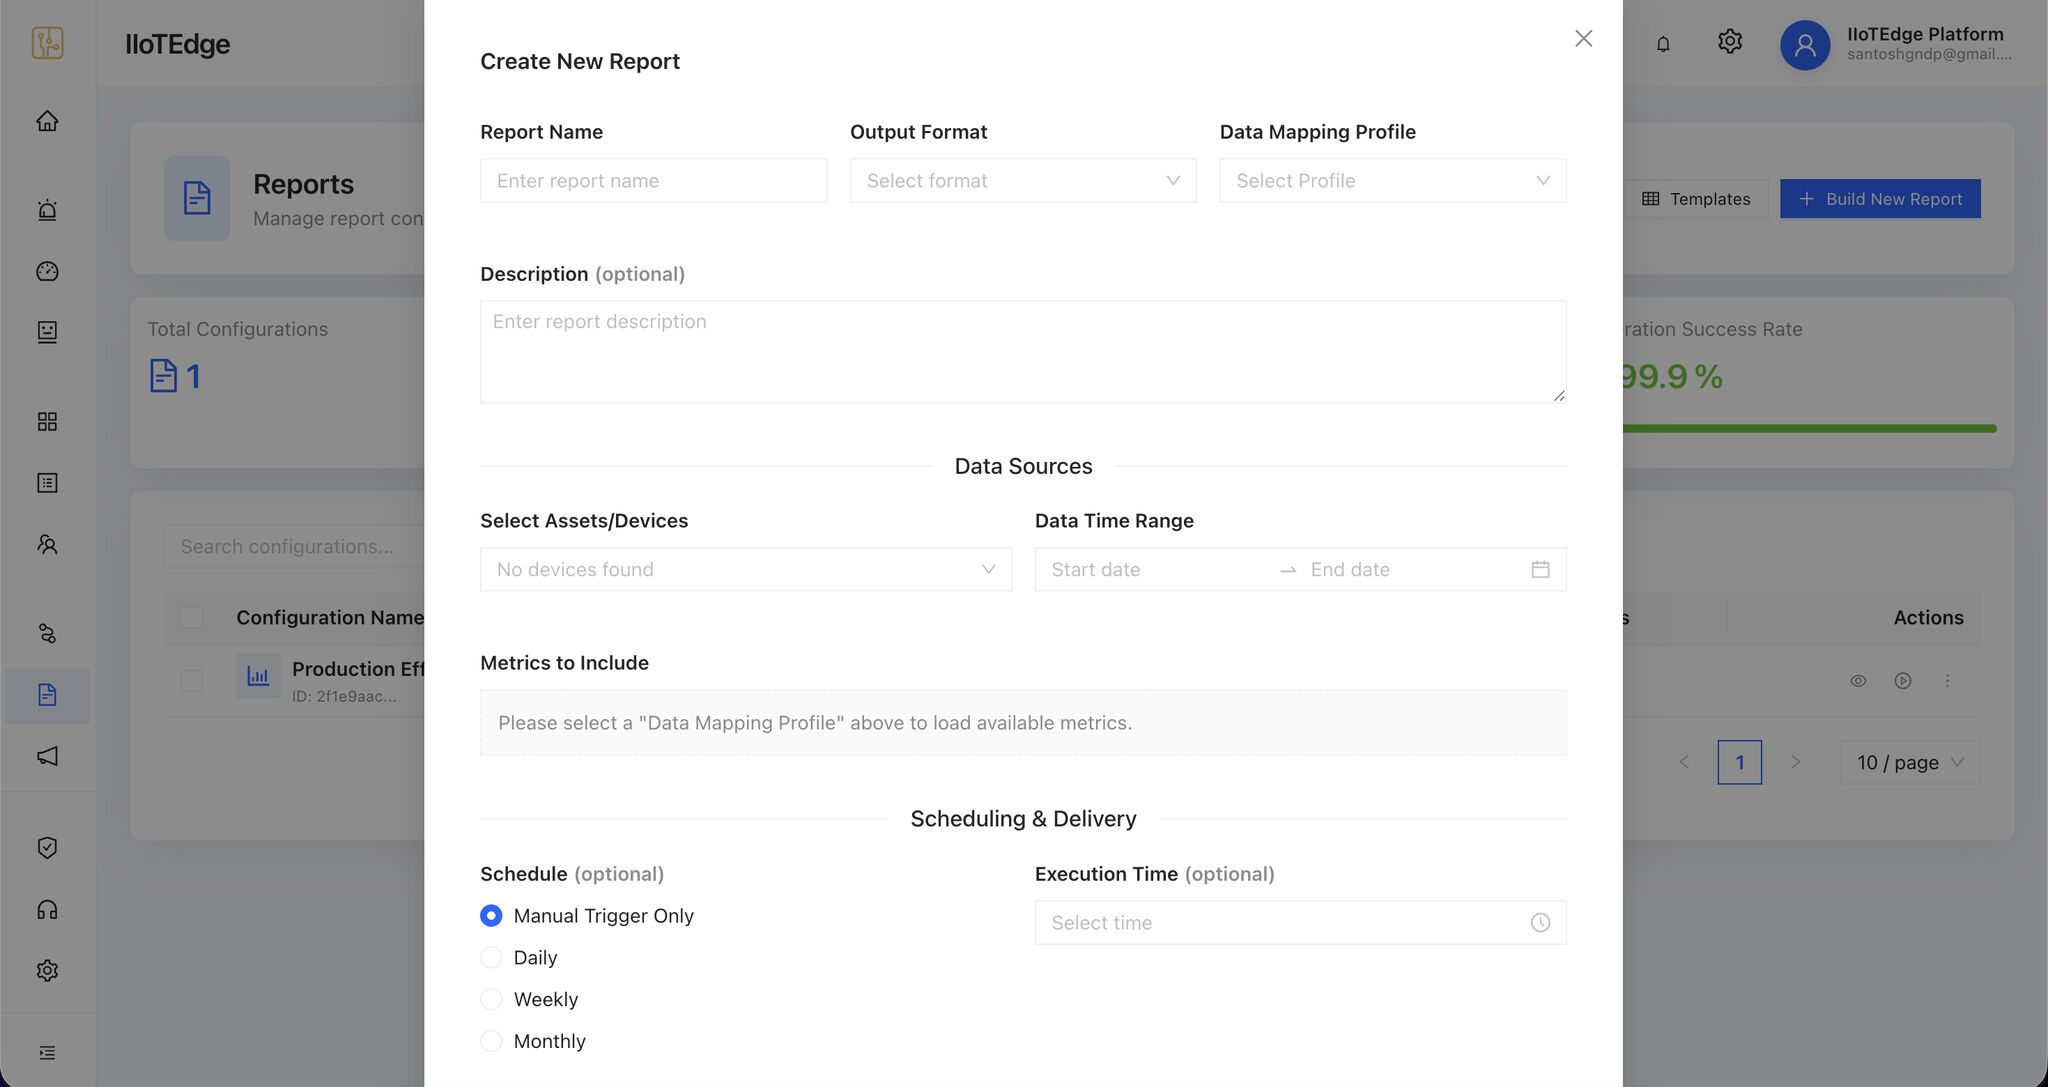2048x1087 pixels.
Task: View Production report with eye icon
Action: click(x=1858, y=681)
